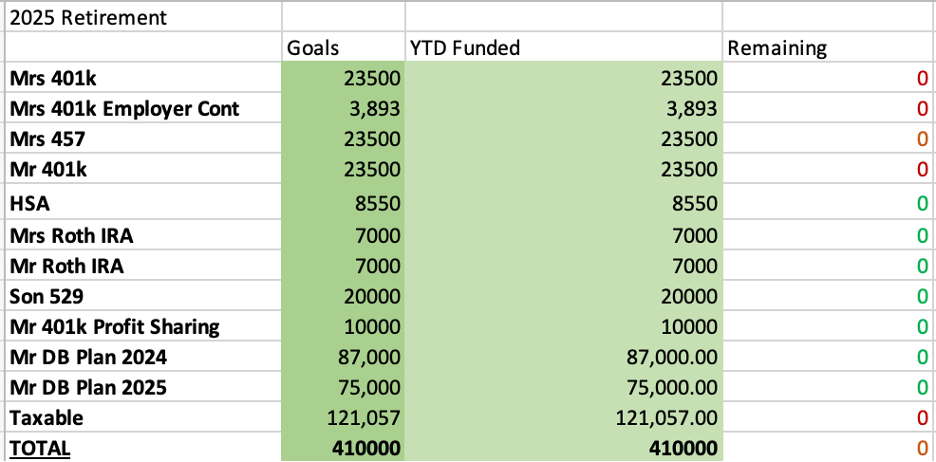Select the Mrs Roth IRA label cell
The image size is (936, 462).
pyautogui.click(x=70, y=236)
